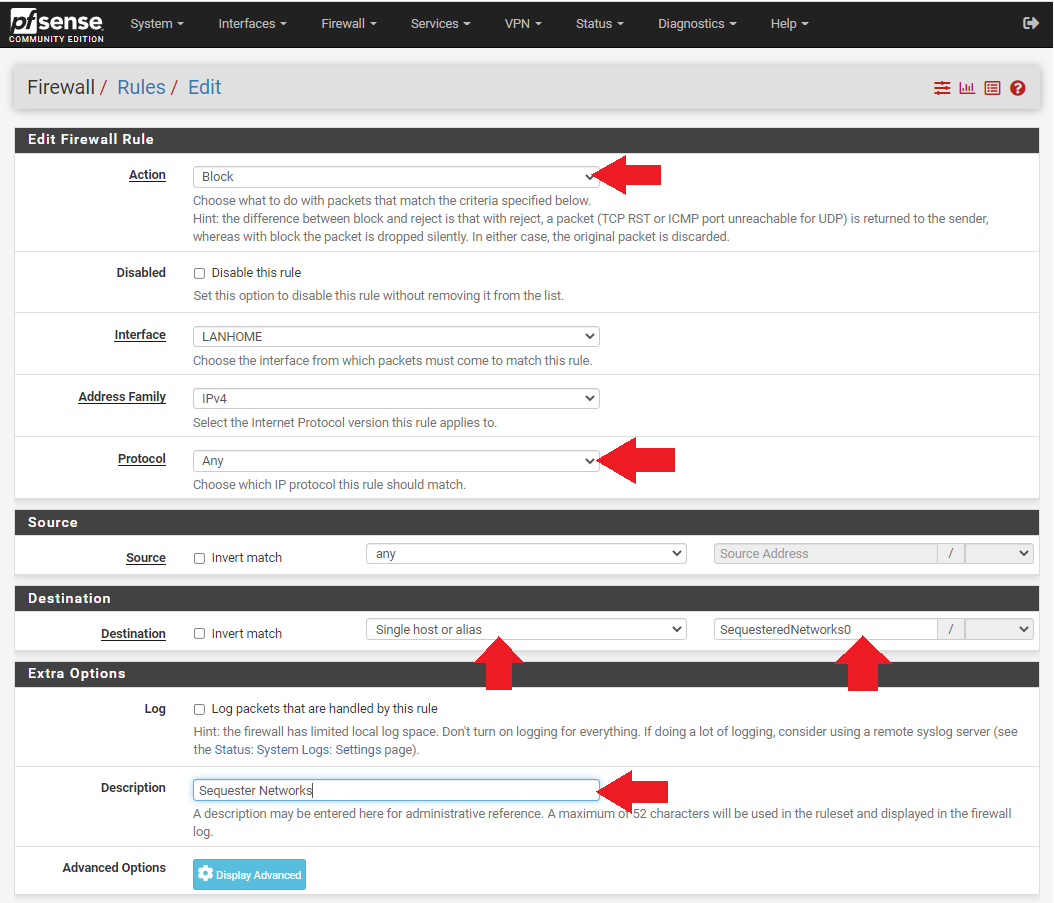Image resolution: width=1054 pixels, height=903 pixels.
Task: Click the SequesteredNetworks0 destination address field
Action: point(825,629)
